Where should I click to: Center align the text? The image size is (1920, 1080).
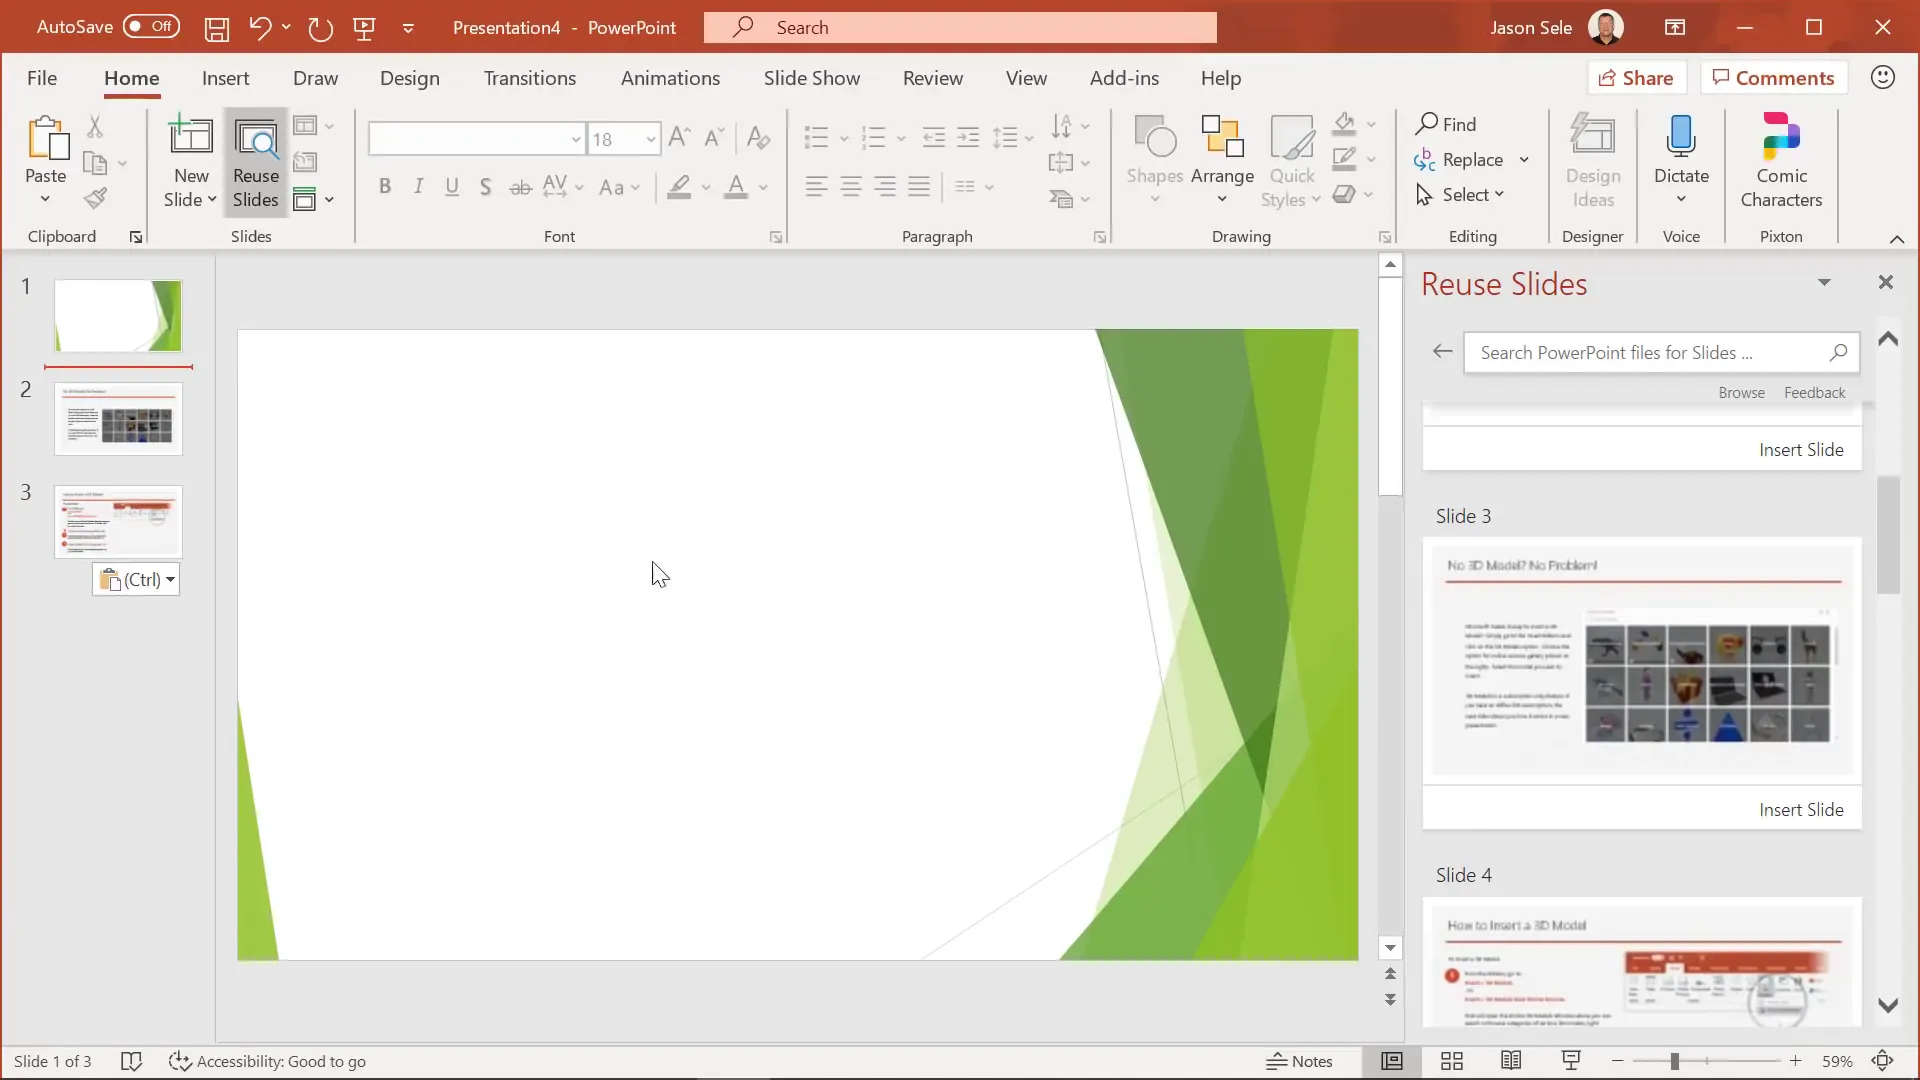pos(851,187)
